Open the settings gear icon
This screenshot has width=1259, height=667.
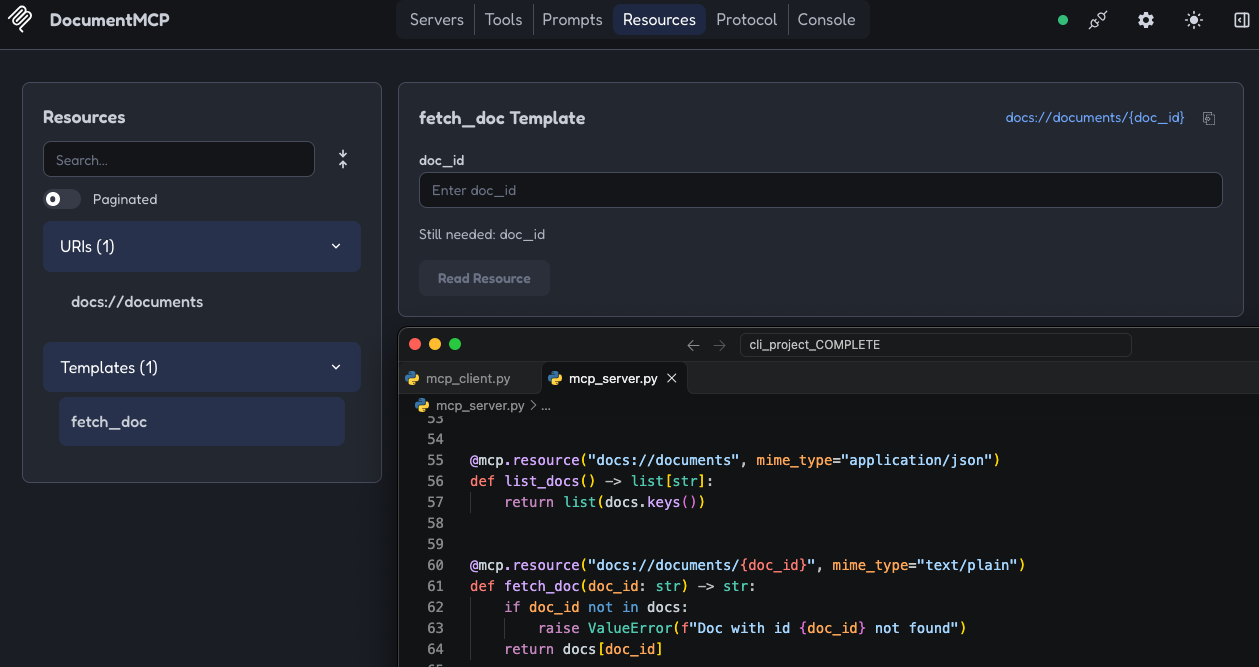pyautogui.click(x=1146, y=20)
